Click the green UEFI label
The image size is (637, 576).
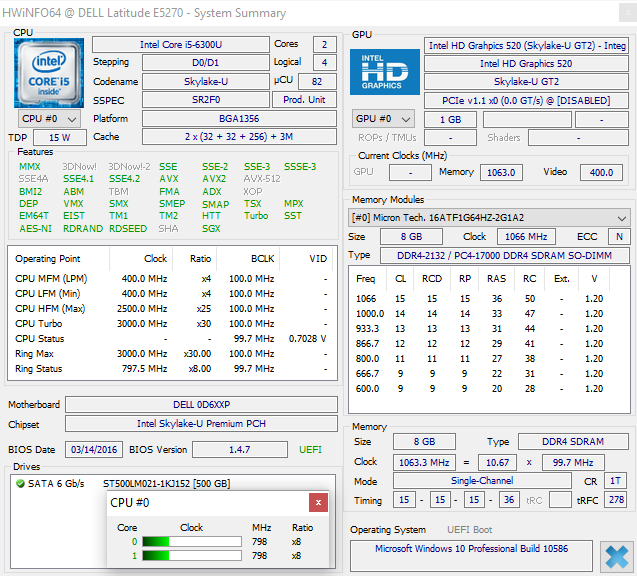point(310,450)
